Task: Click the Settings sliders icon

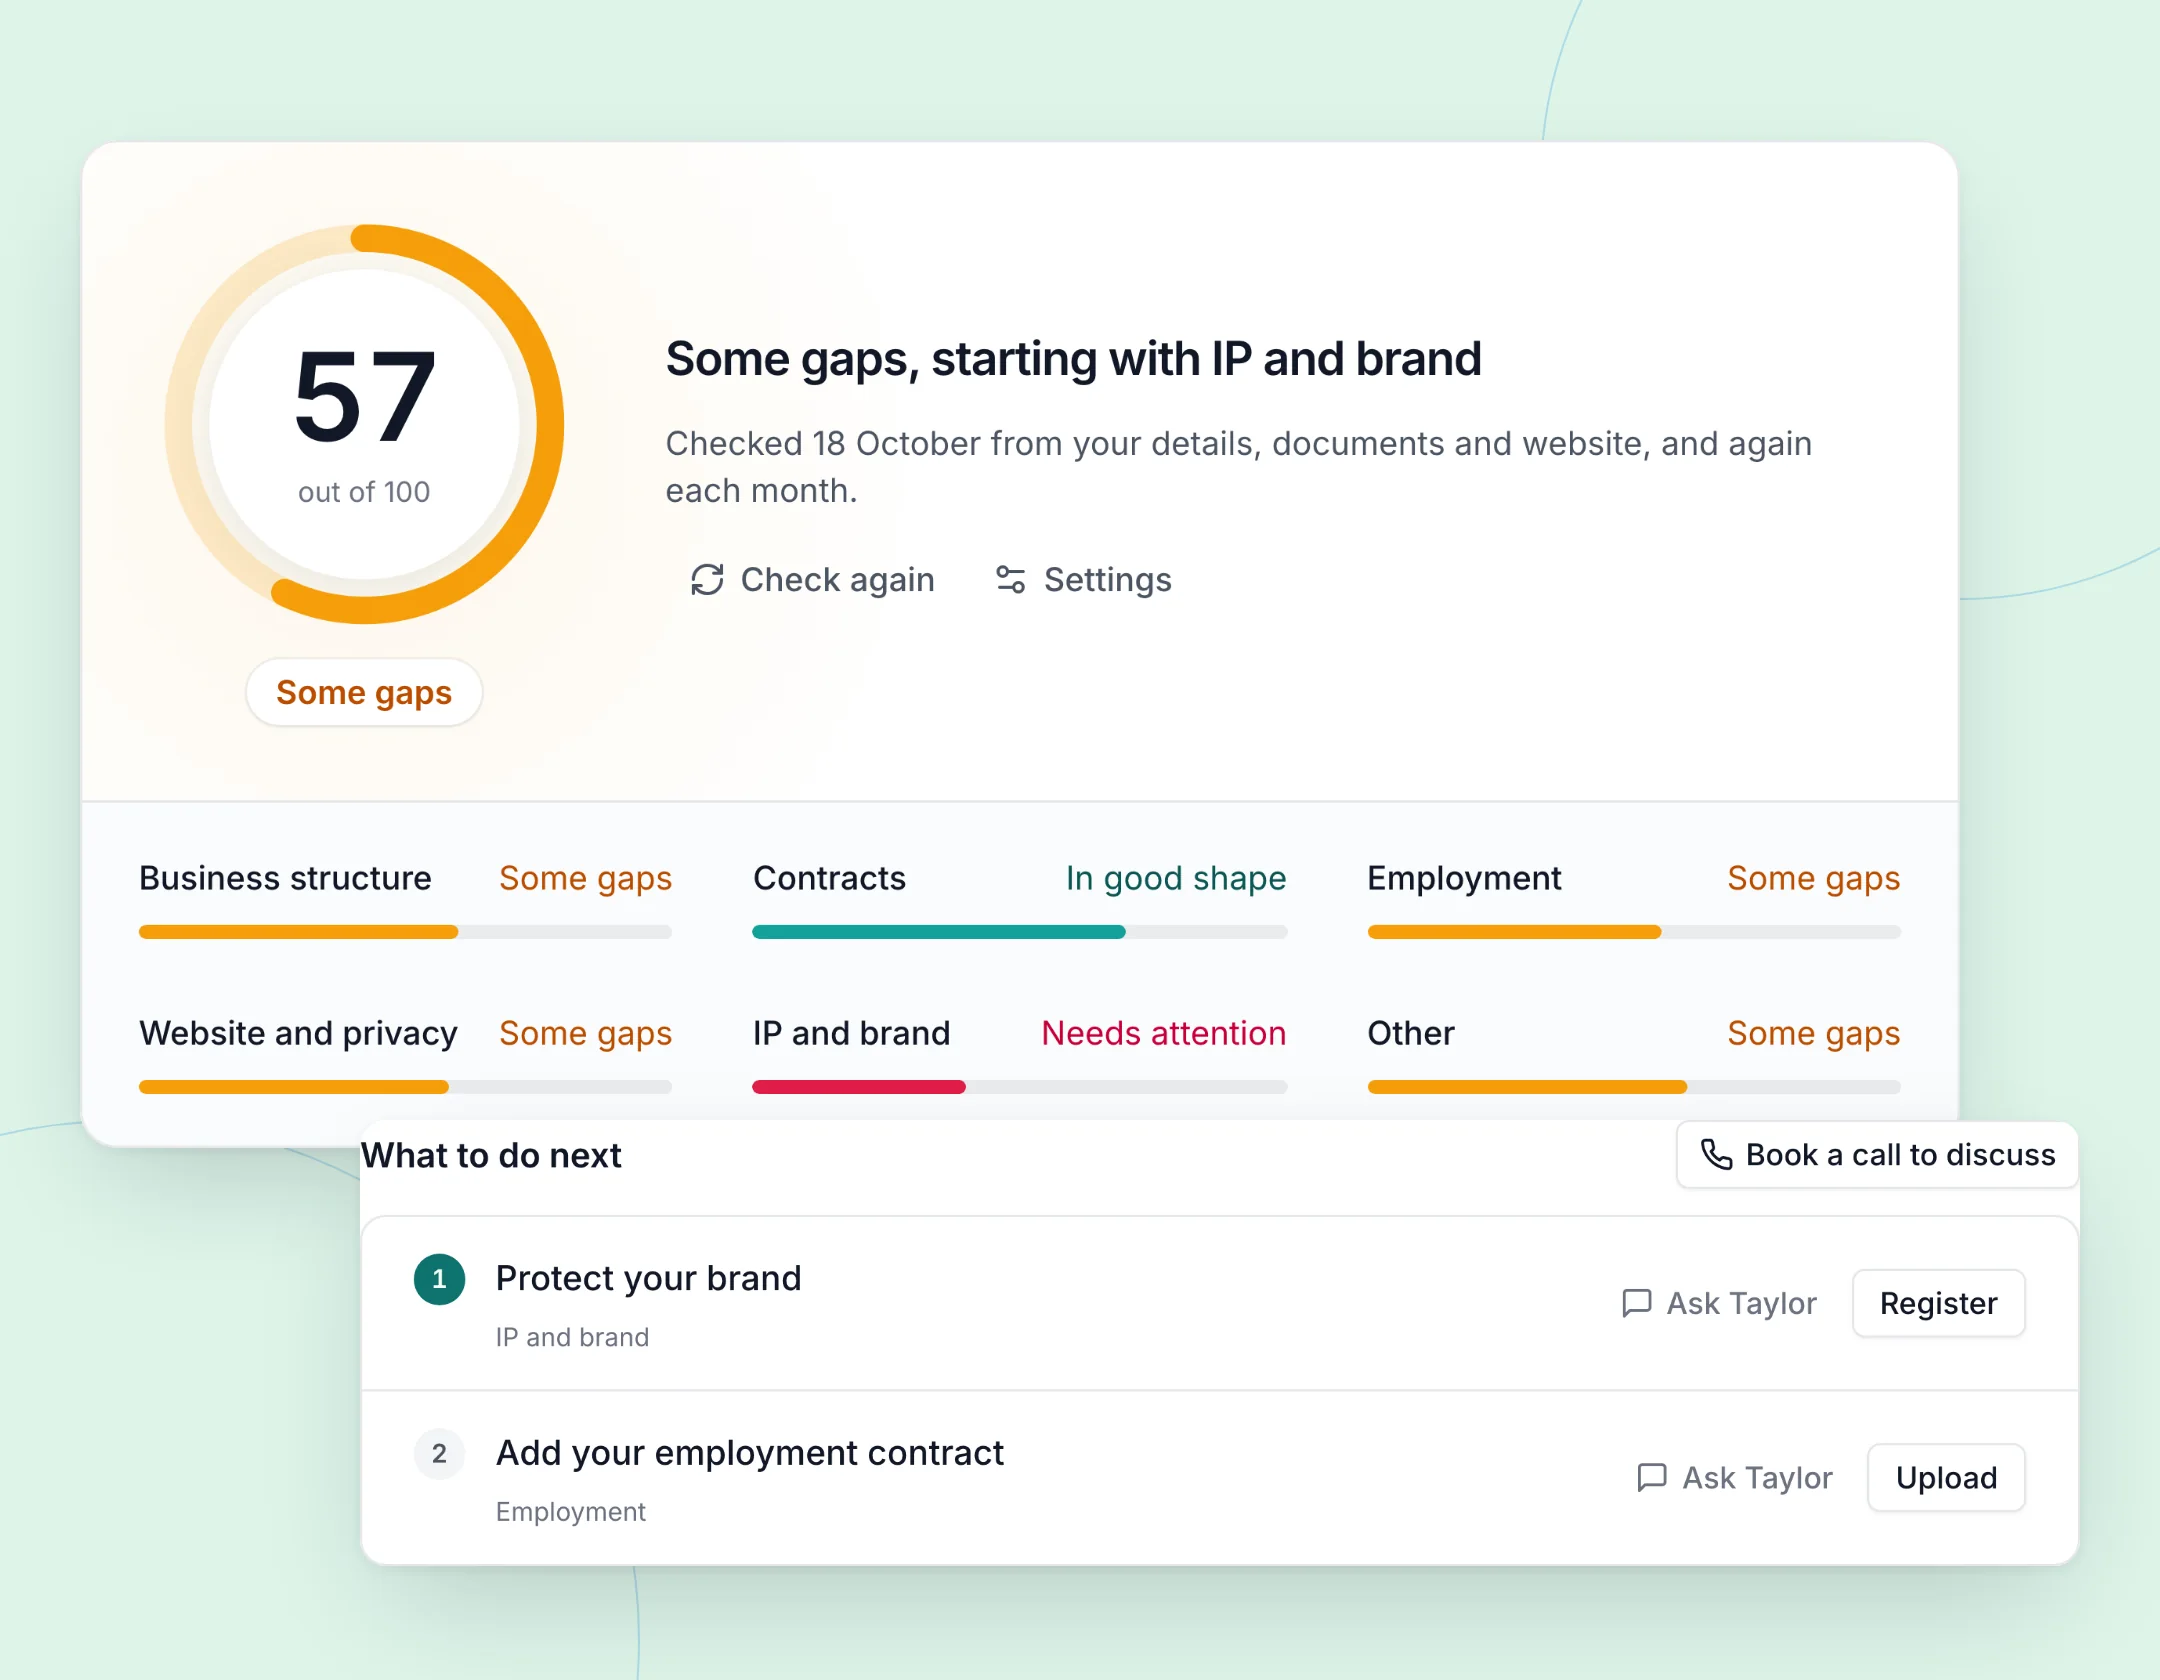Action: (x=1010, y=580)
